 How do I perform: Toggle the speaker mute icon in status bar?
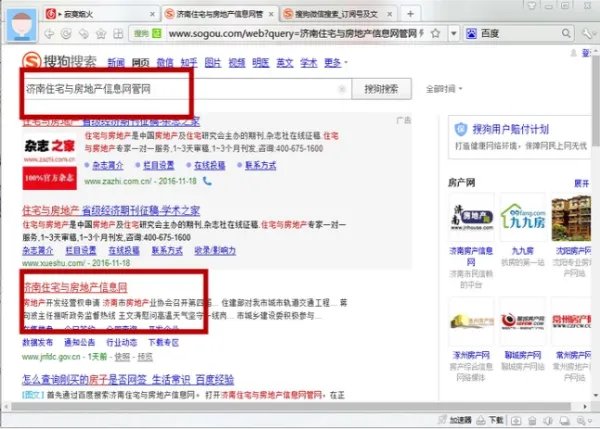coord(548,421)
